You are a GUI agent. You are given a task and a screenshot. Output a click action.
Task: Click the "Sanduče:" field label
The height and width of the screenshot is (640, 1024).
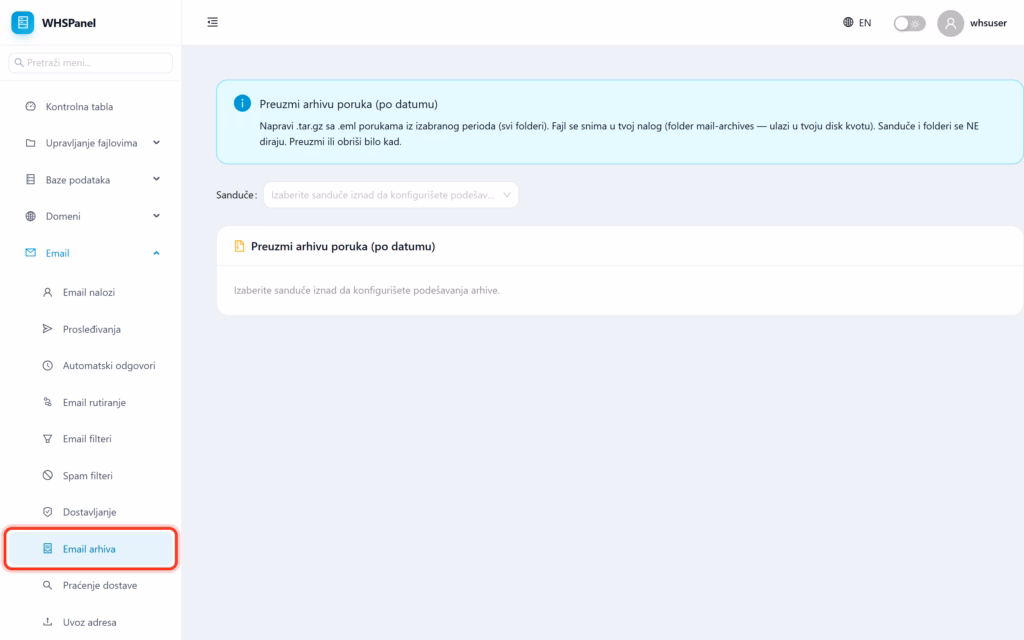click(236, 195)
